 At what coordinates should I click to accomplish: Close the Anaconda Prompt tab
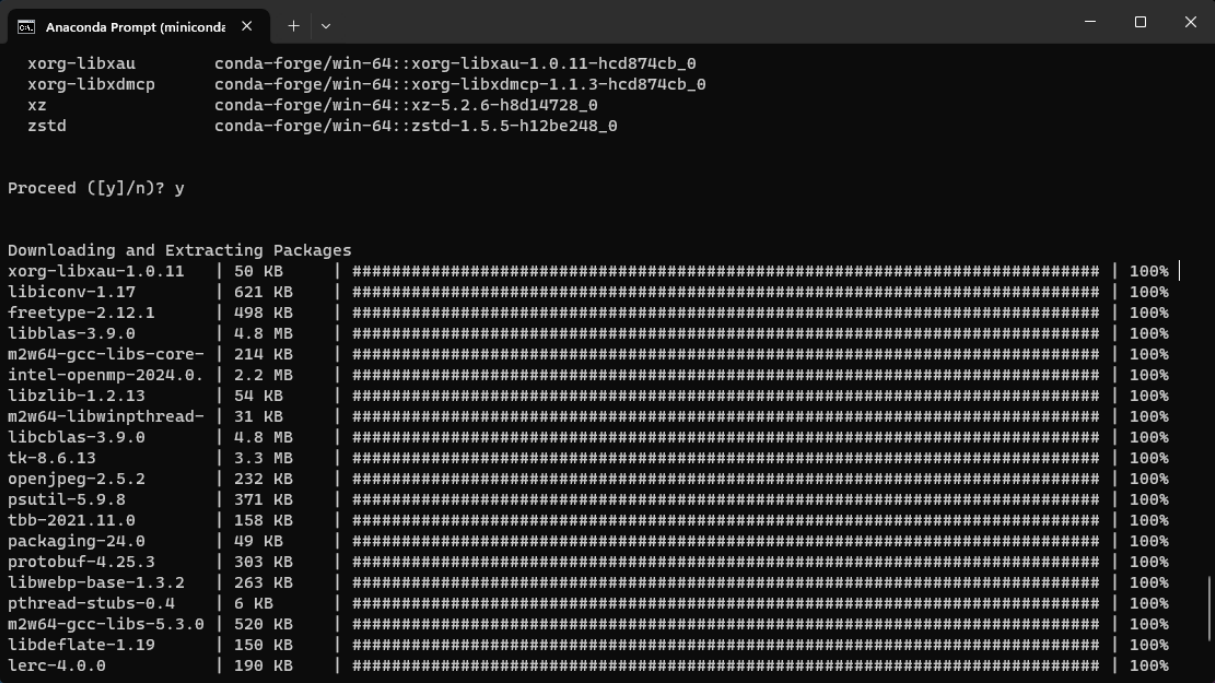click(x=248, y=26)
